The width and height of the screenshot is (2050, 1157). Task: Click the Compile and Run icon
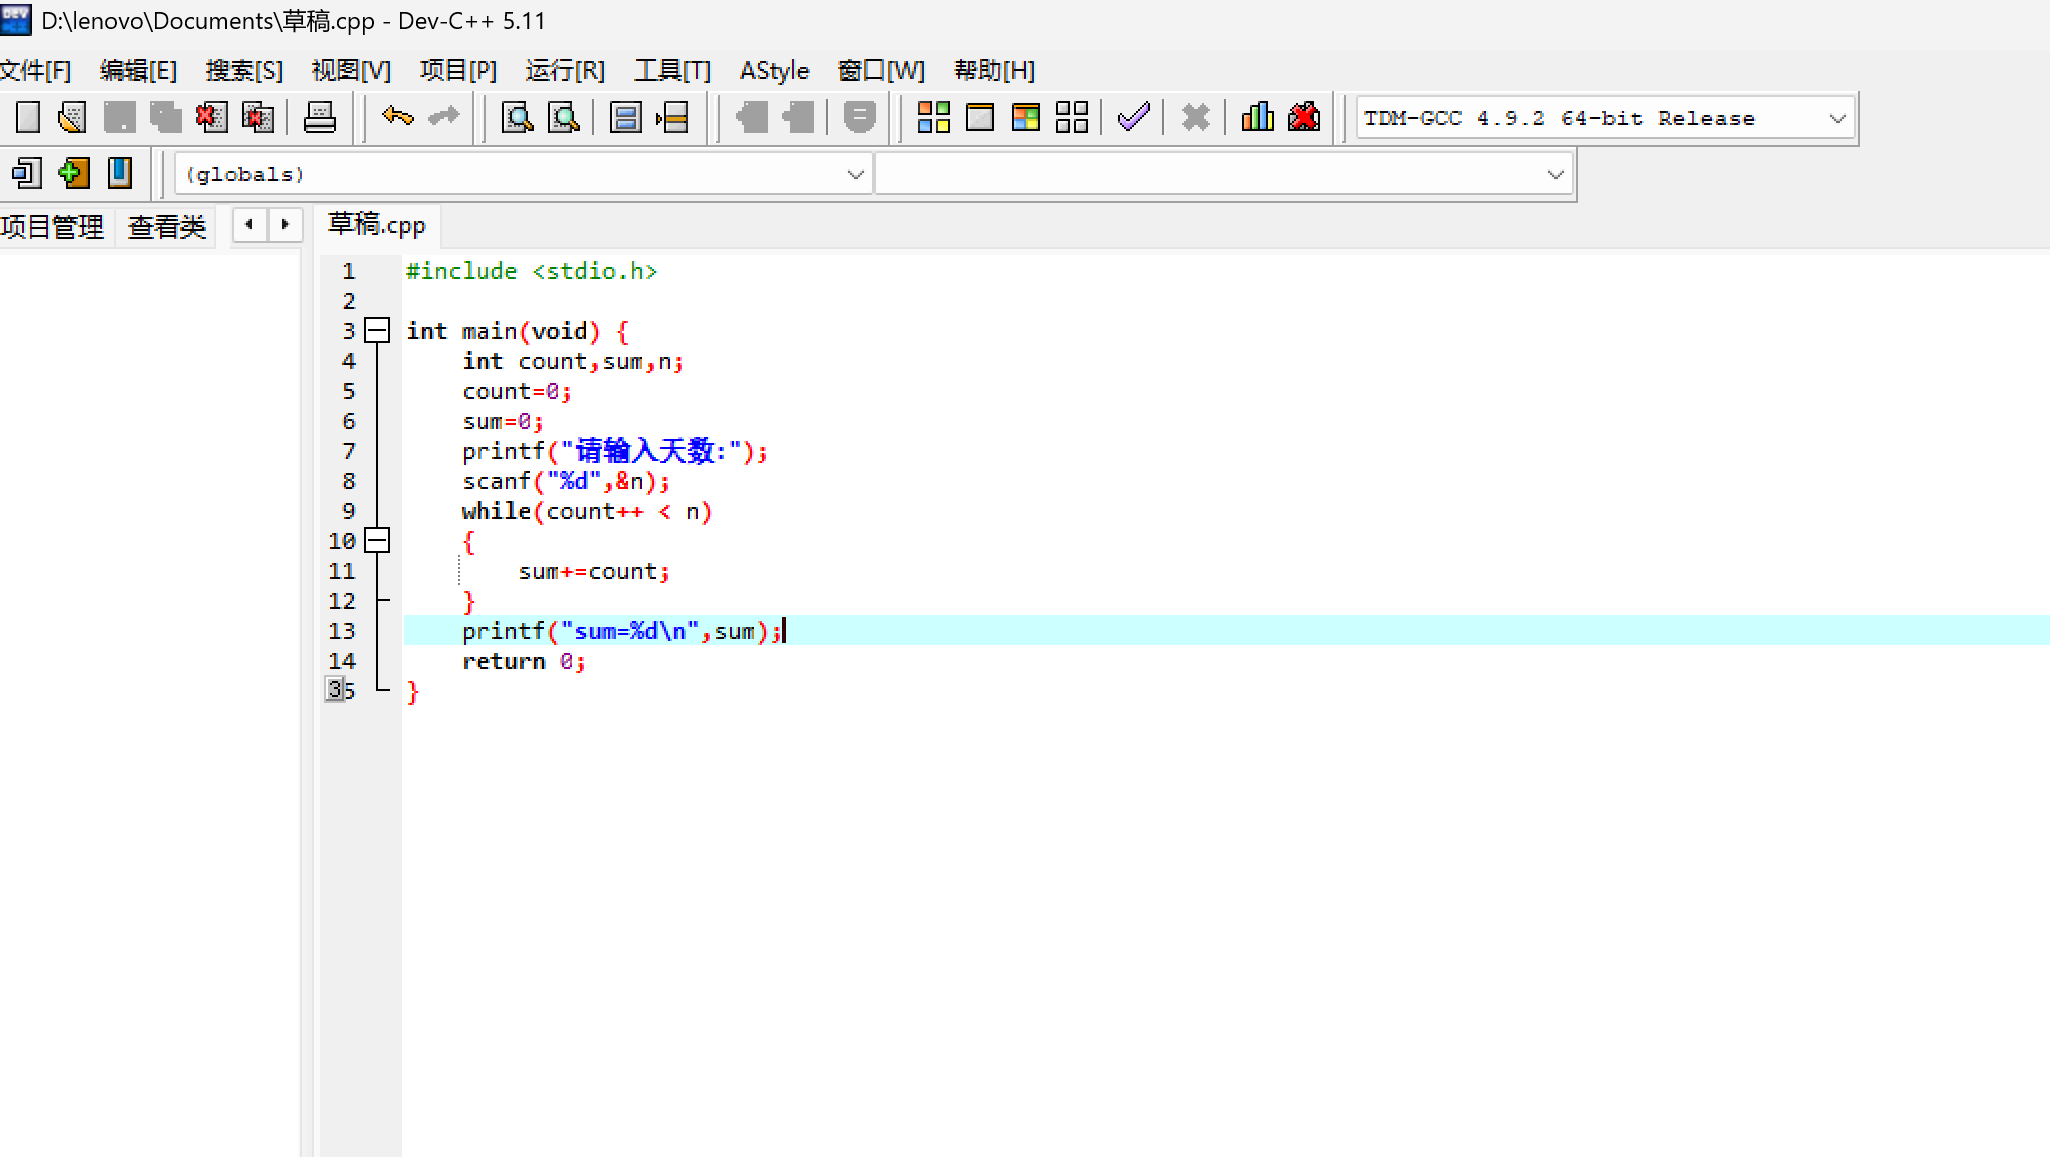pyautogui.click(x=1026, y=118)
